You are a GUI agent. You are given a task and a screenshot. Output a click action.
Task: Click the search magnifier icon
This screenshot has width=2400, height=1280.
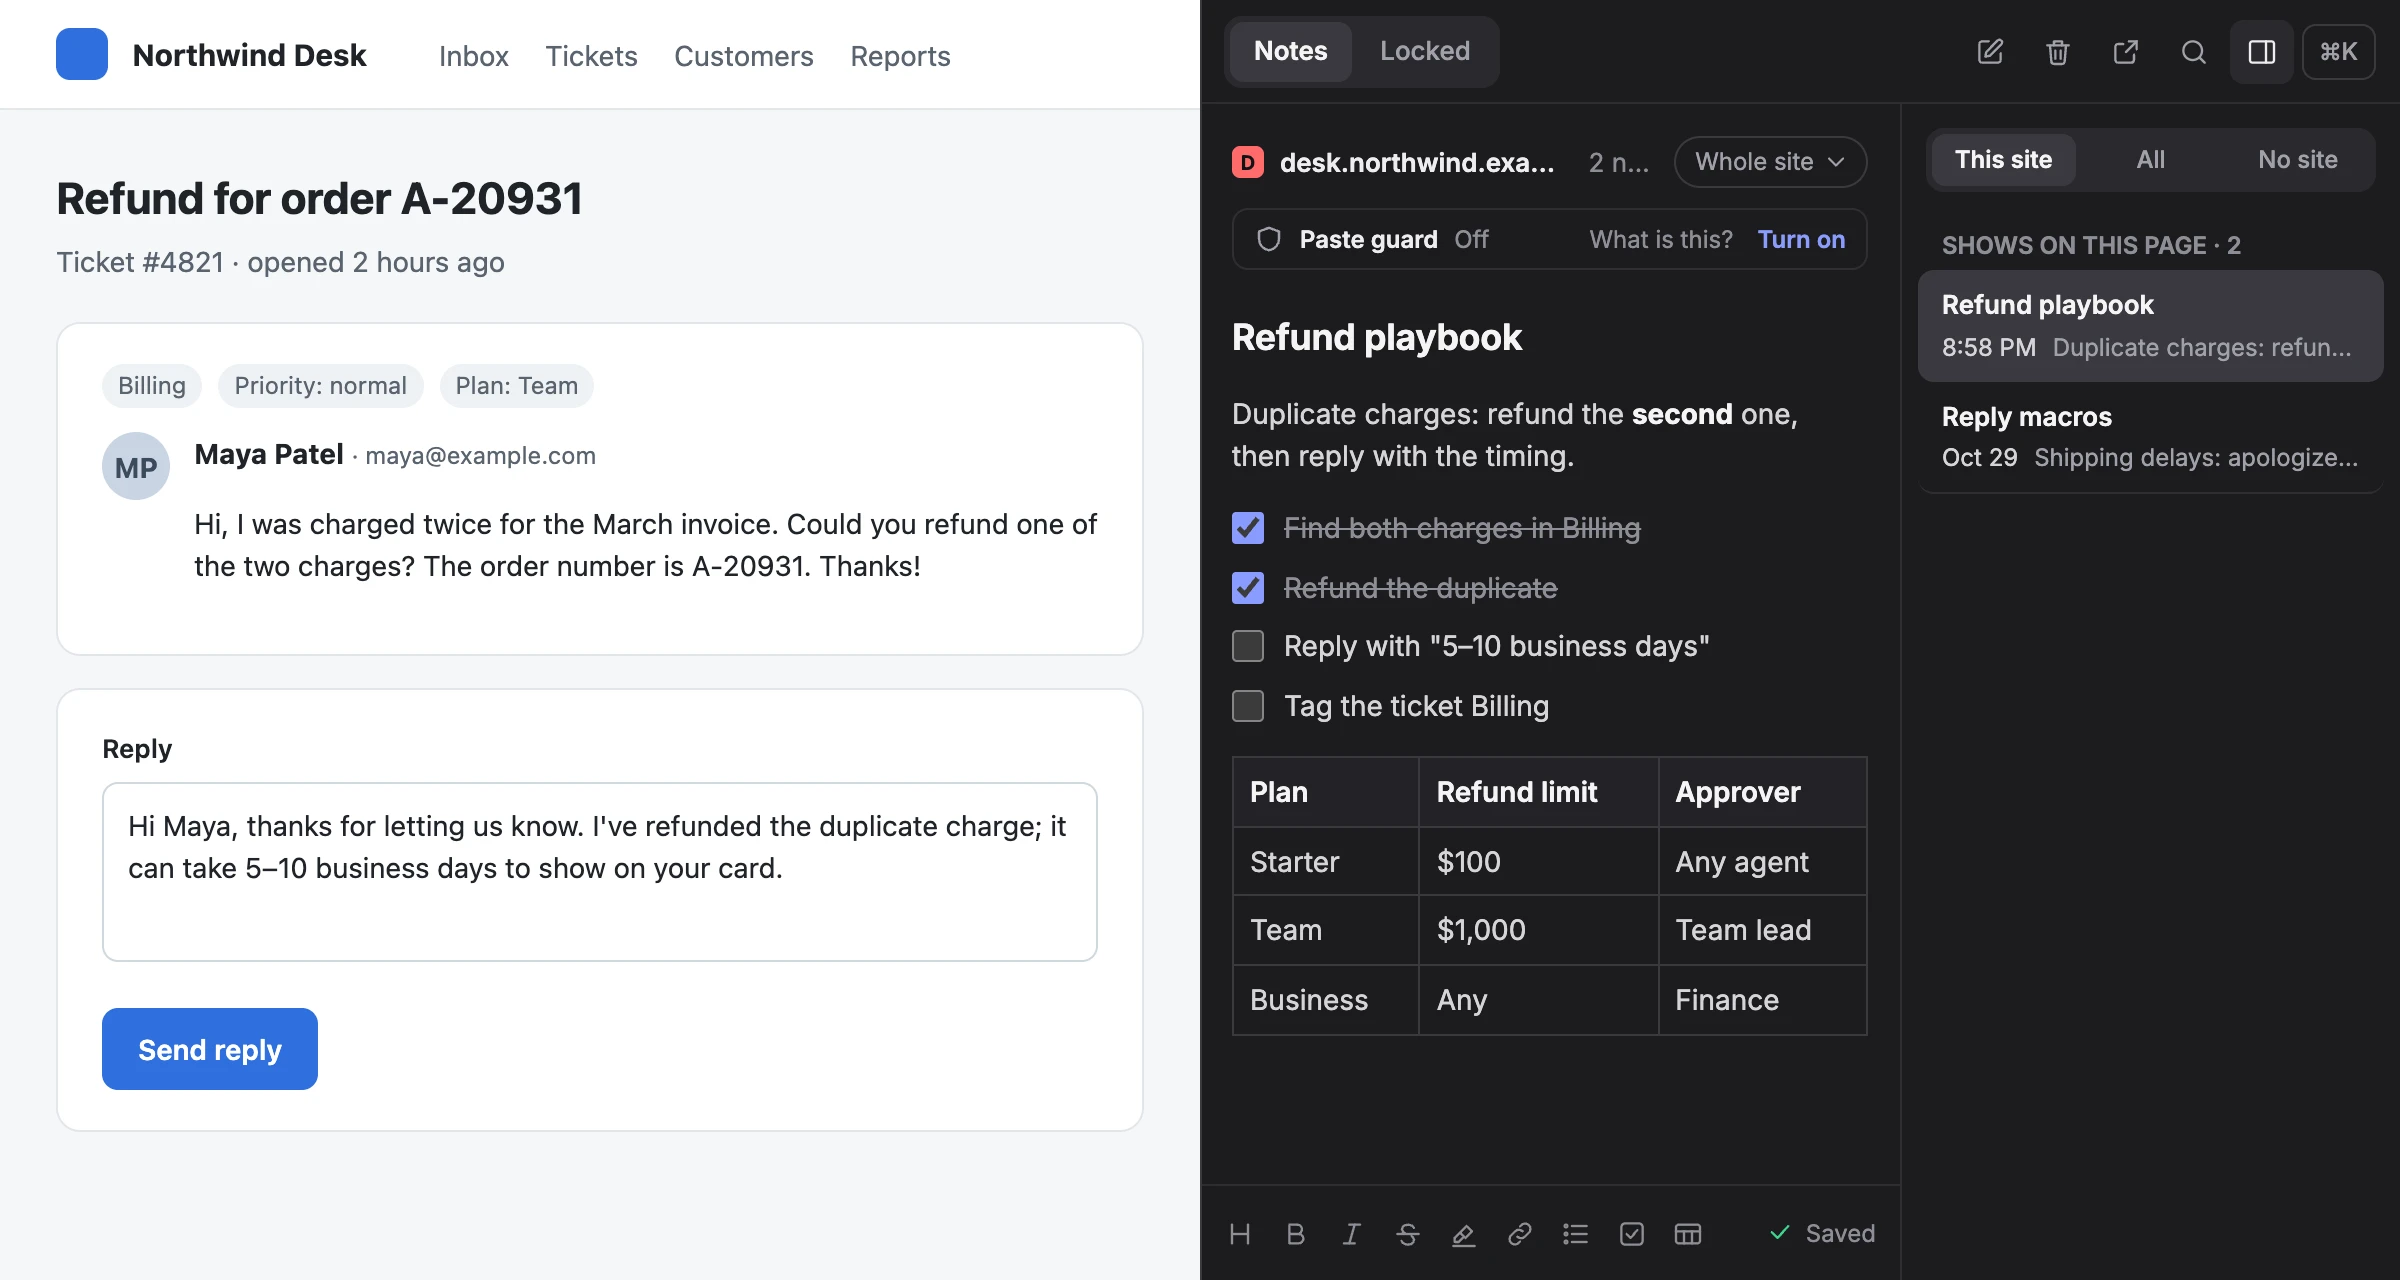click(2194, 52)
